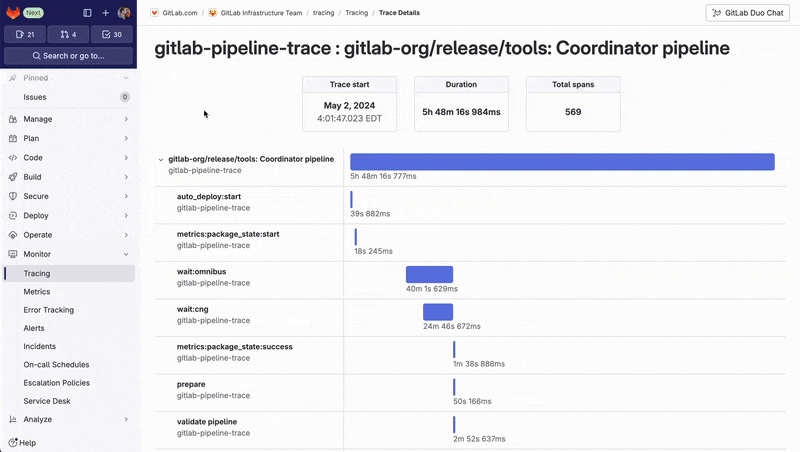
Task: Click the auto_deploy:start span name
Action: point(209,196)
